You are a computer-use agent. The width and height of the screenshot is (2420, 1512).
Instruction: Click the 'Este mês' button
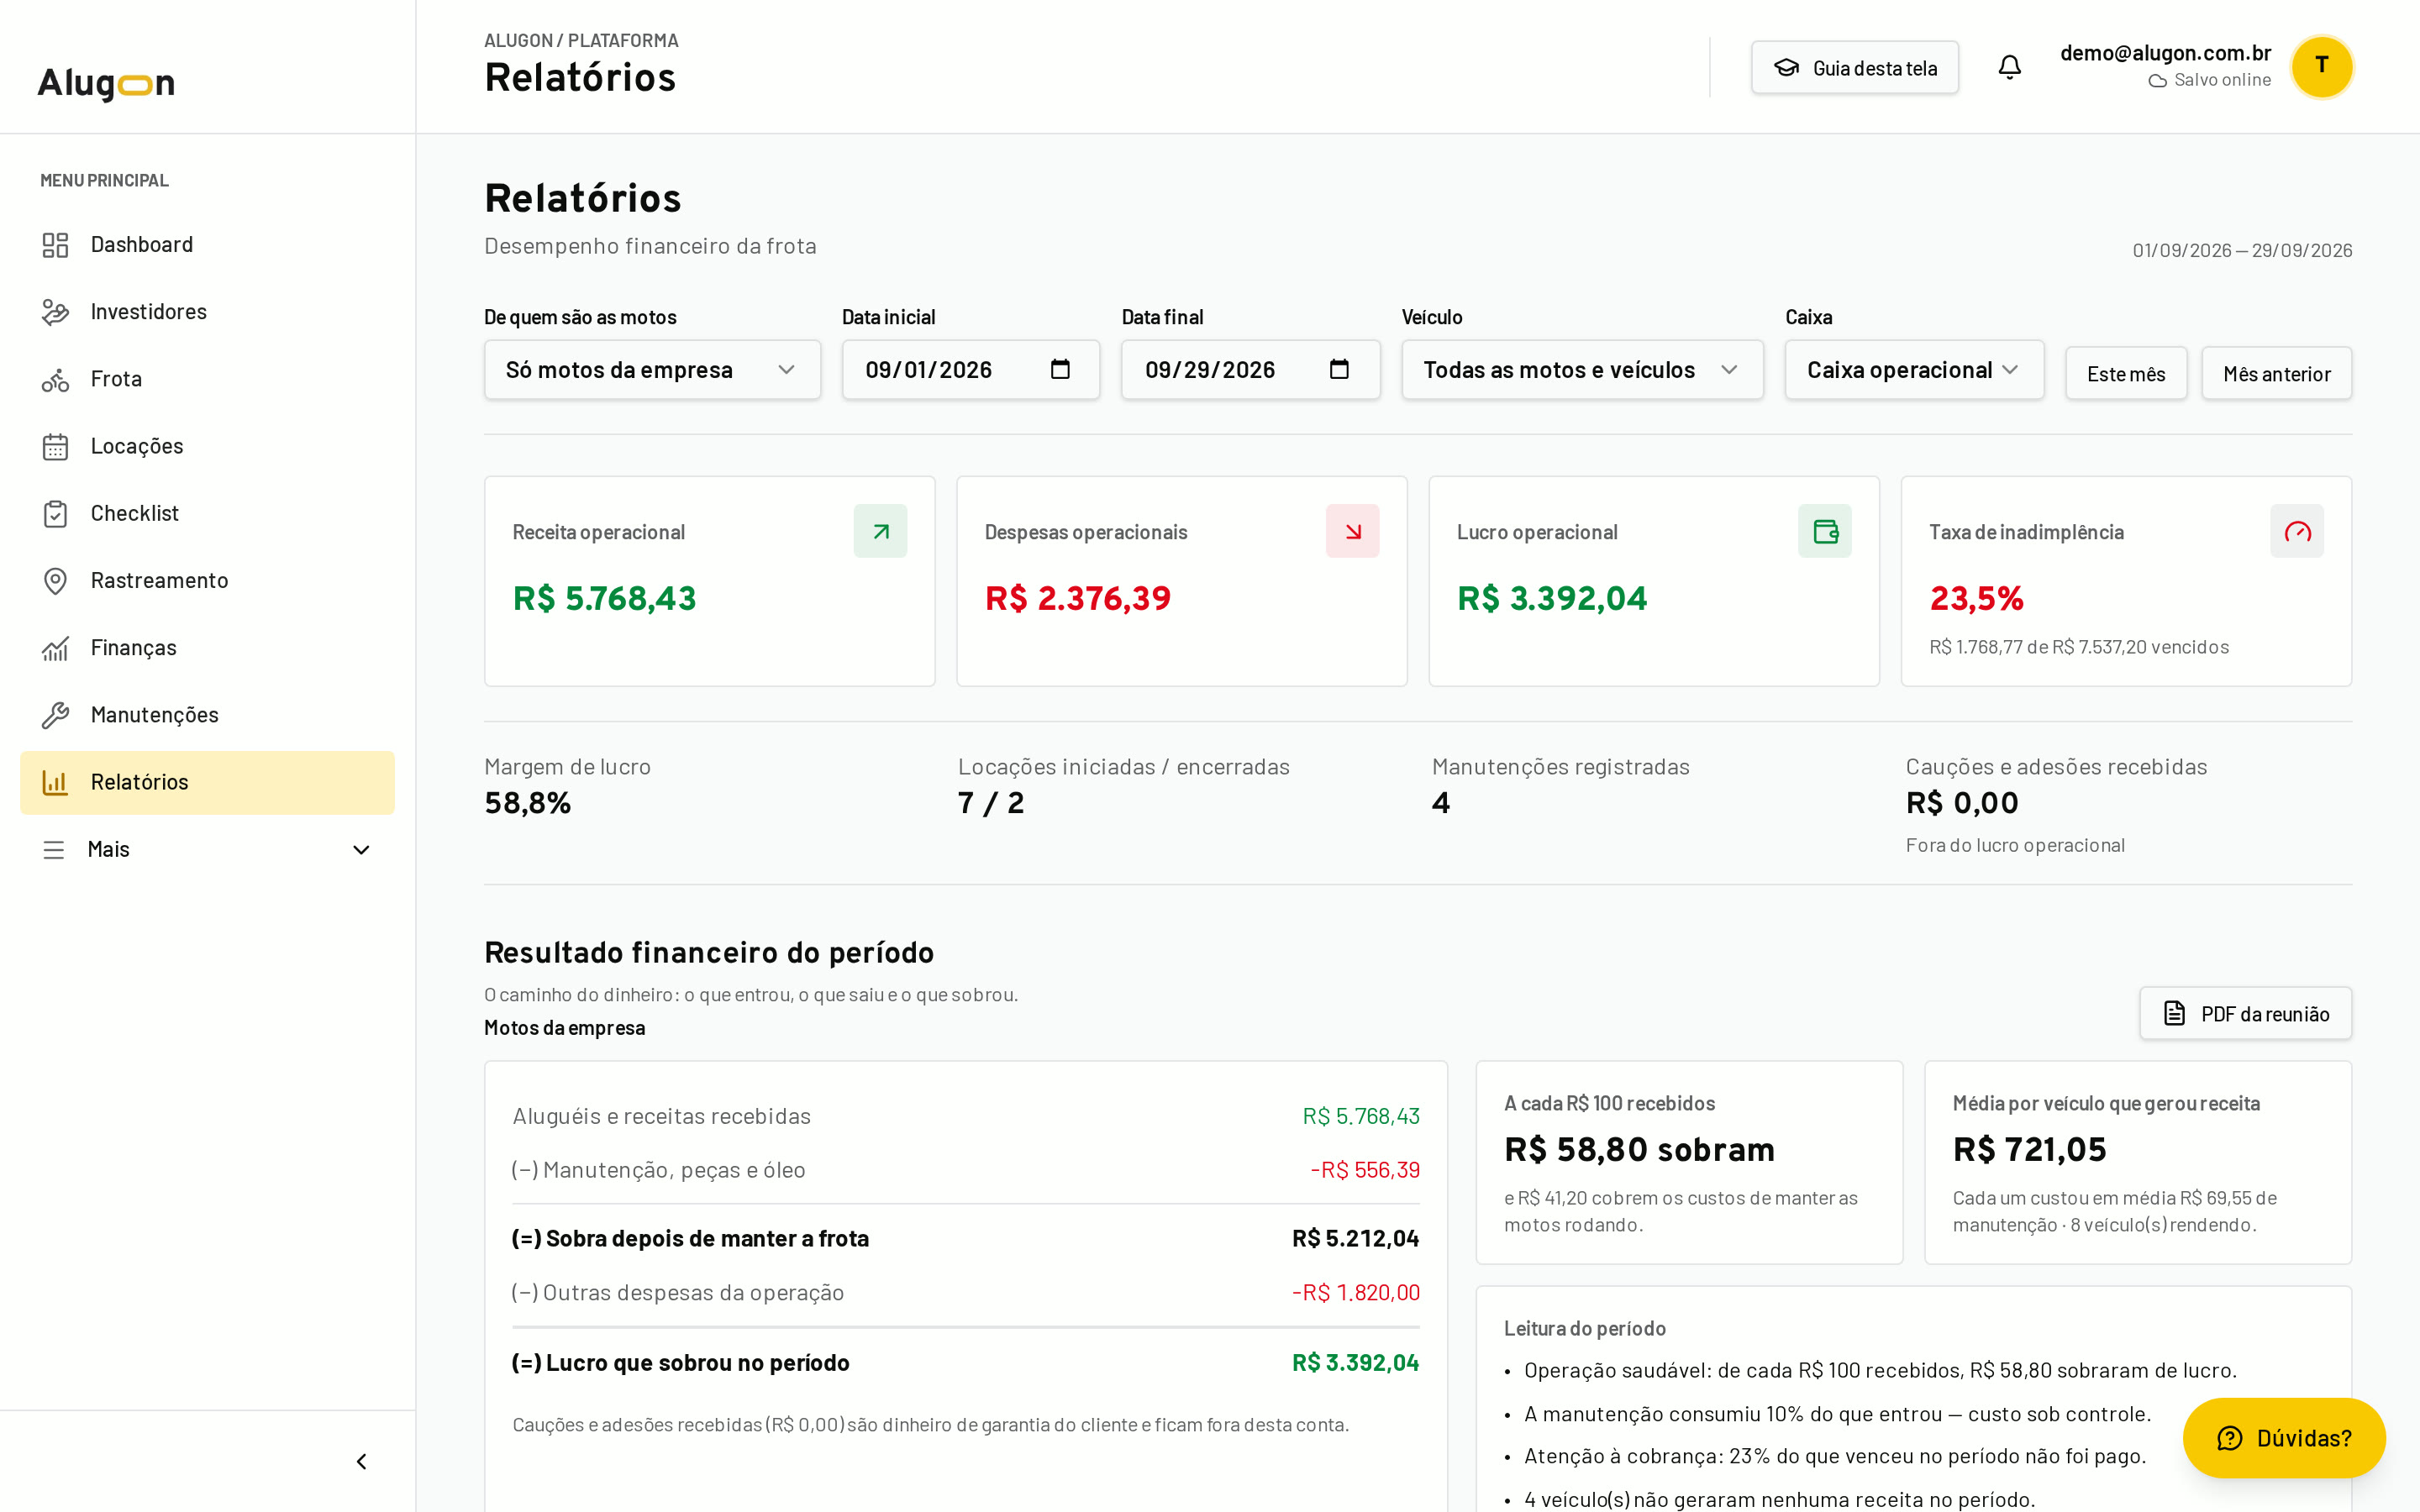pos(2126,373)
